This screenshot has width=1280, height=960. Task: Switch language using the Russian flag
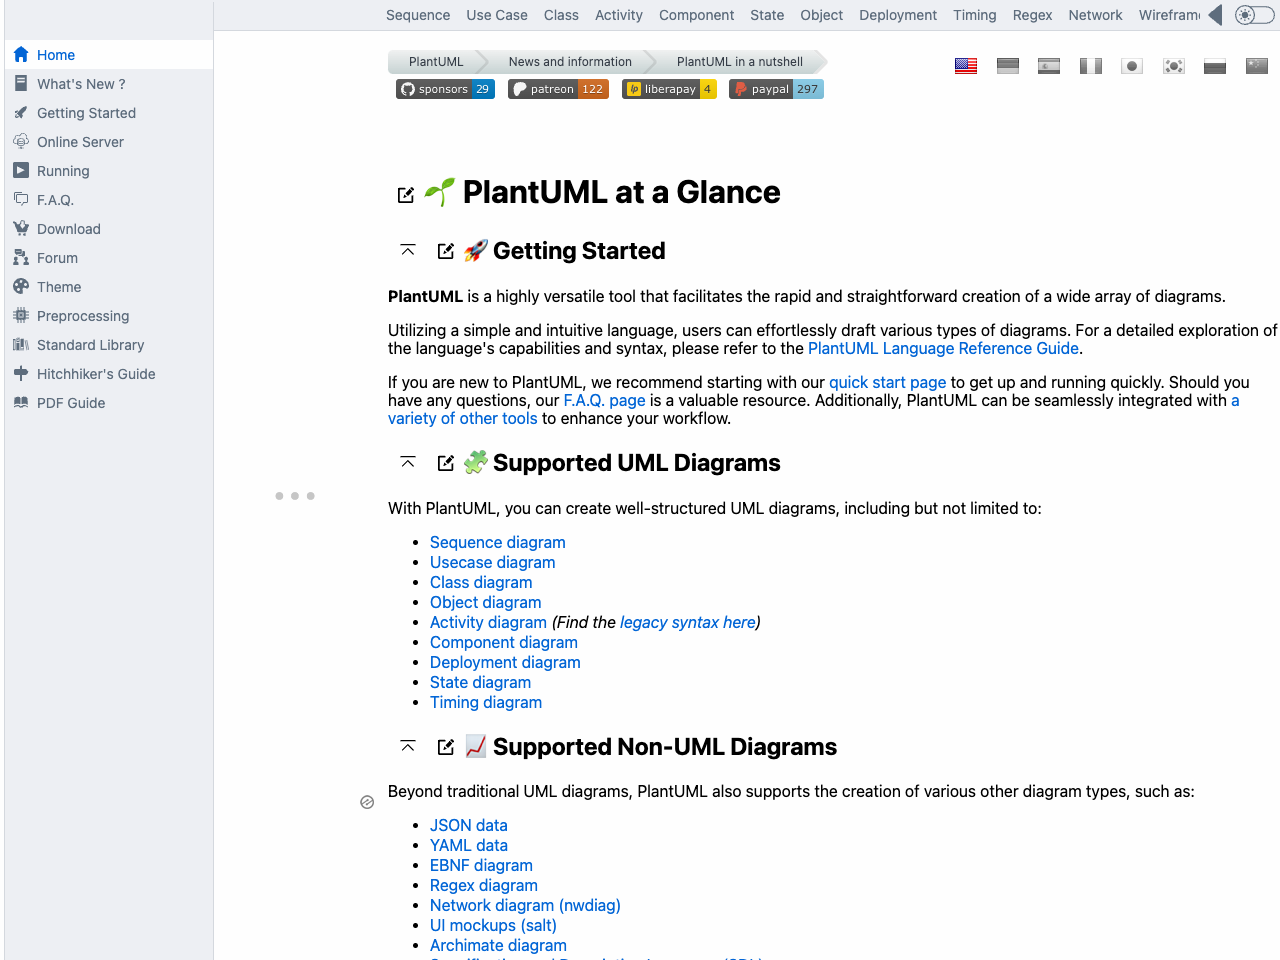pos(1215,66)
